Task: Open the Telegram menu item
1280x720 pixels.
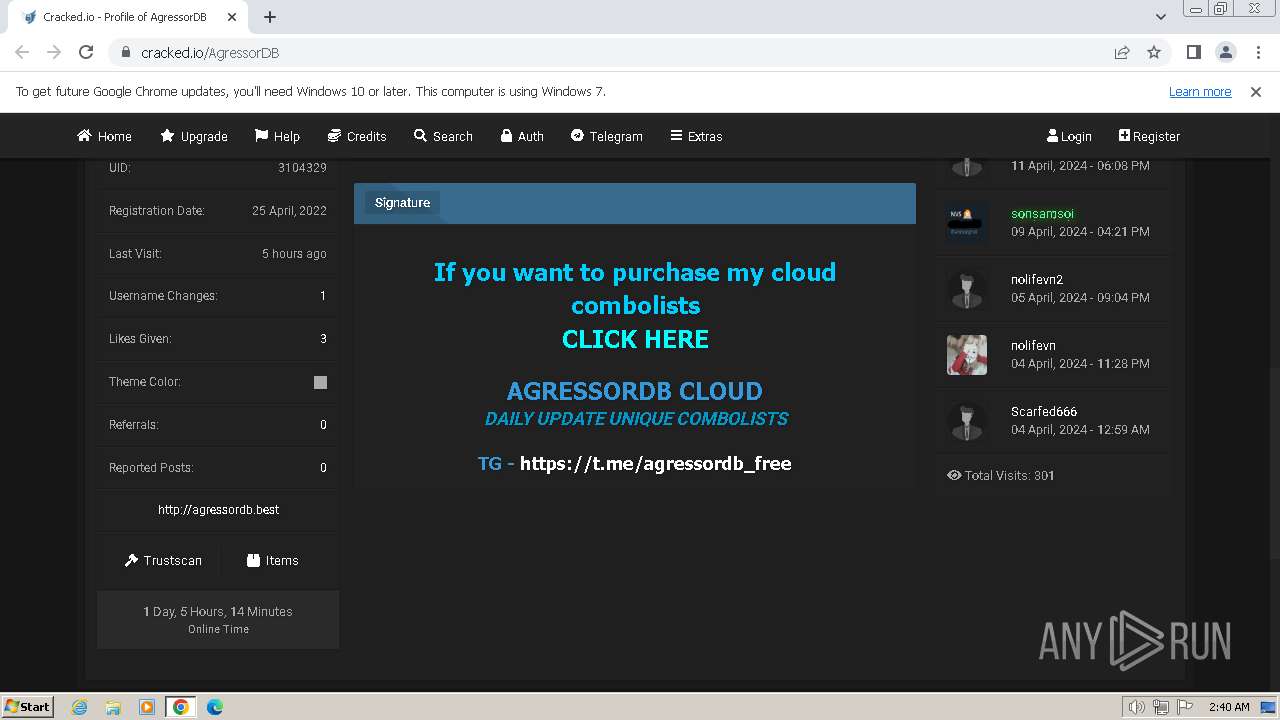Action: click(x=606, y=136)
